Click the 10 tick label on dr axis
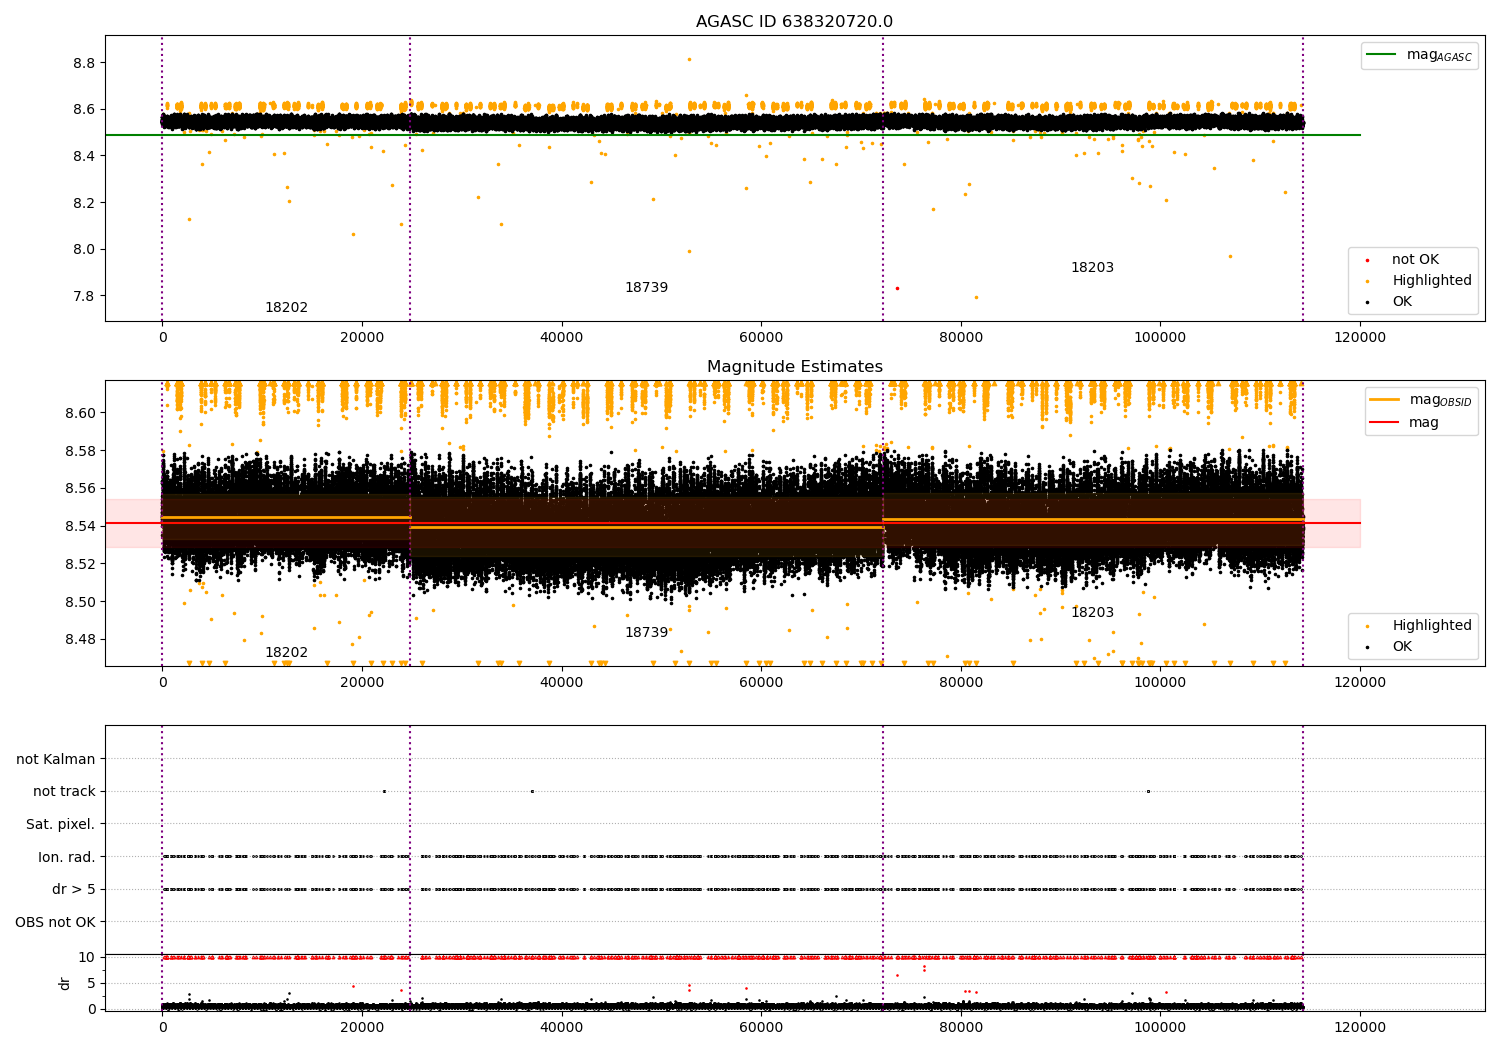This screenshot has height=1050, width=1500. [87, 957]
